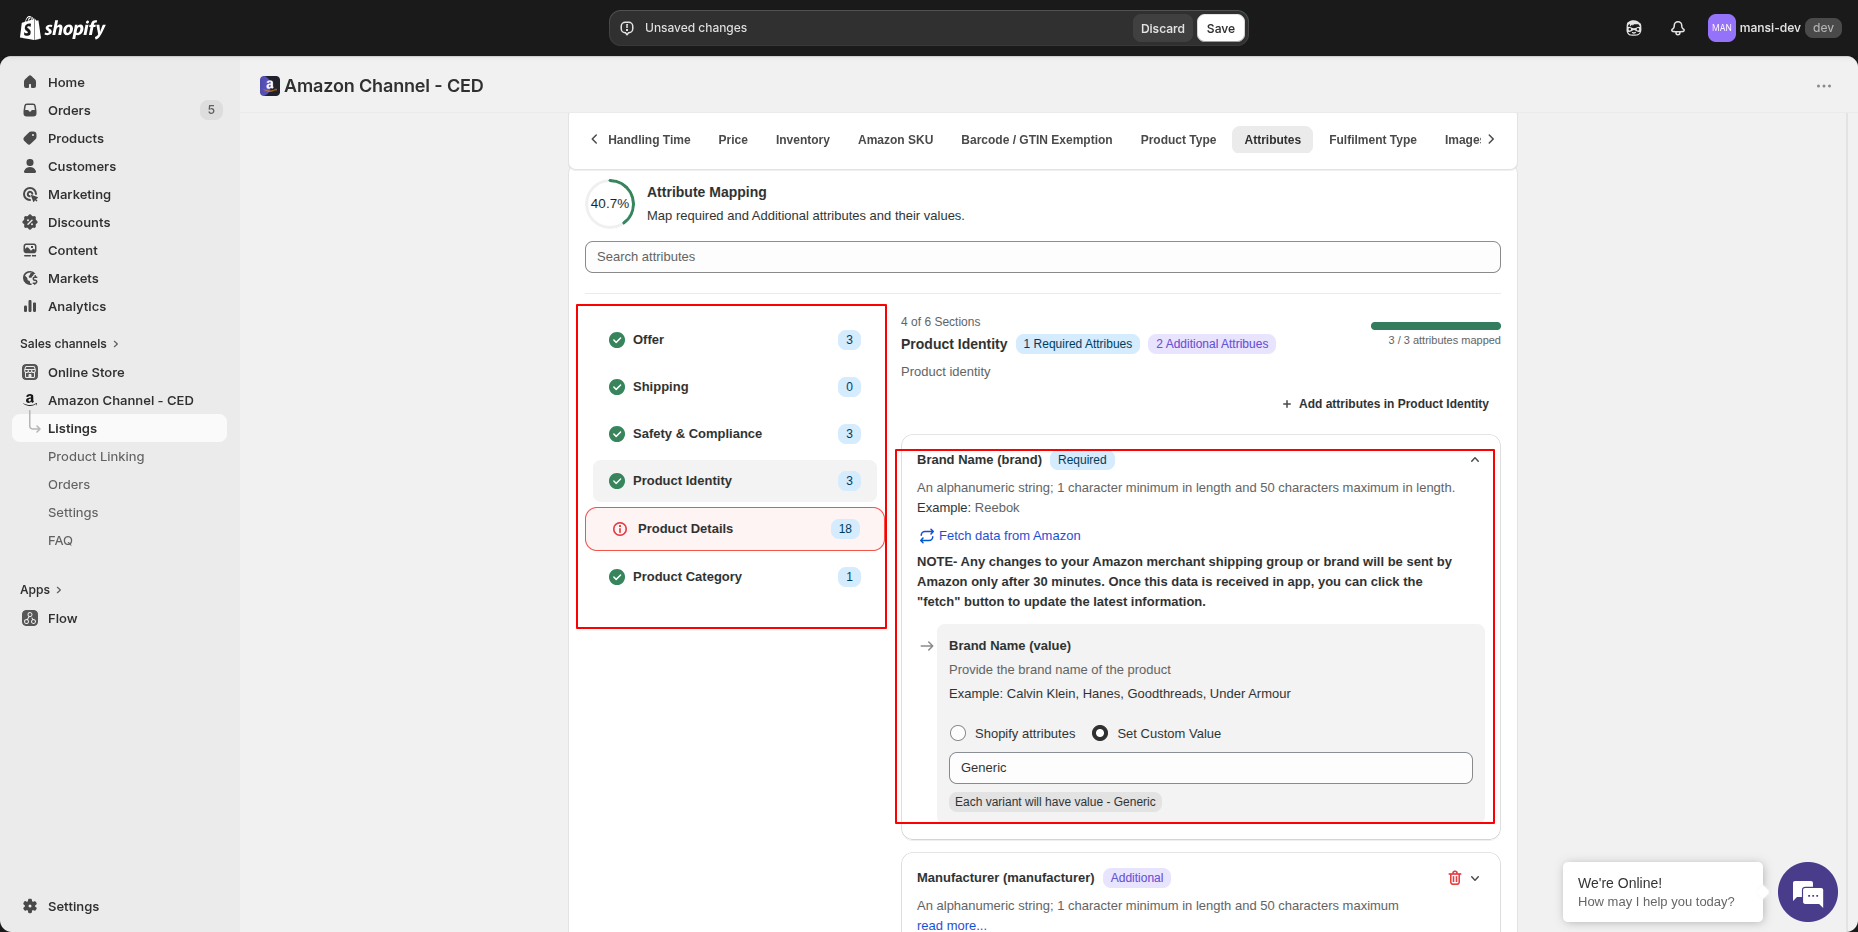
Task: Click the Offer green check icon
Action: (617, 340)
